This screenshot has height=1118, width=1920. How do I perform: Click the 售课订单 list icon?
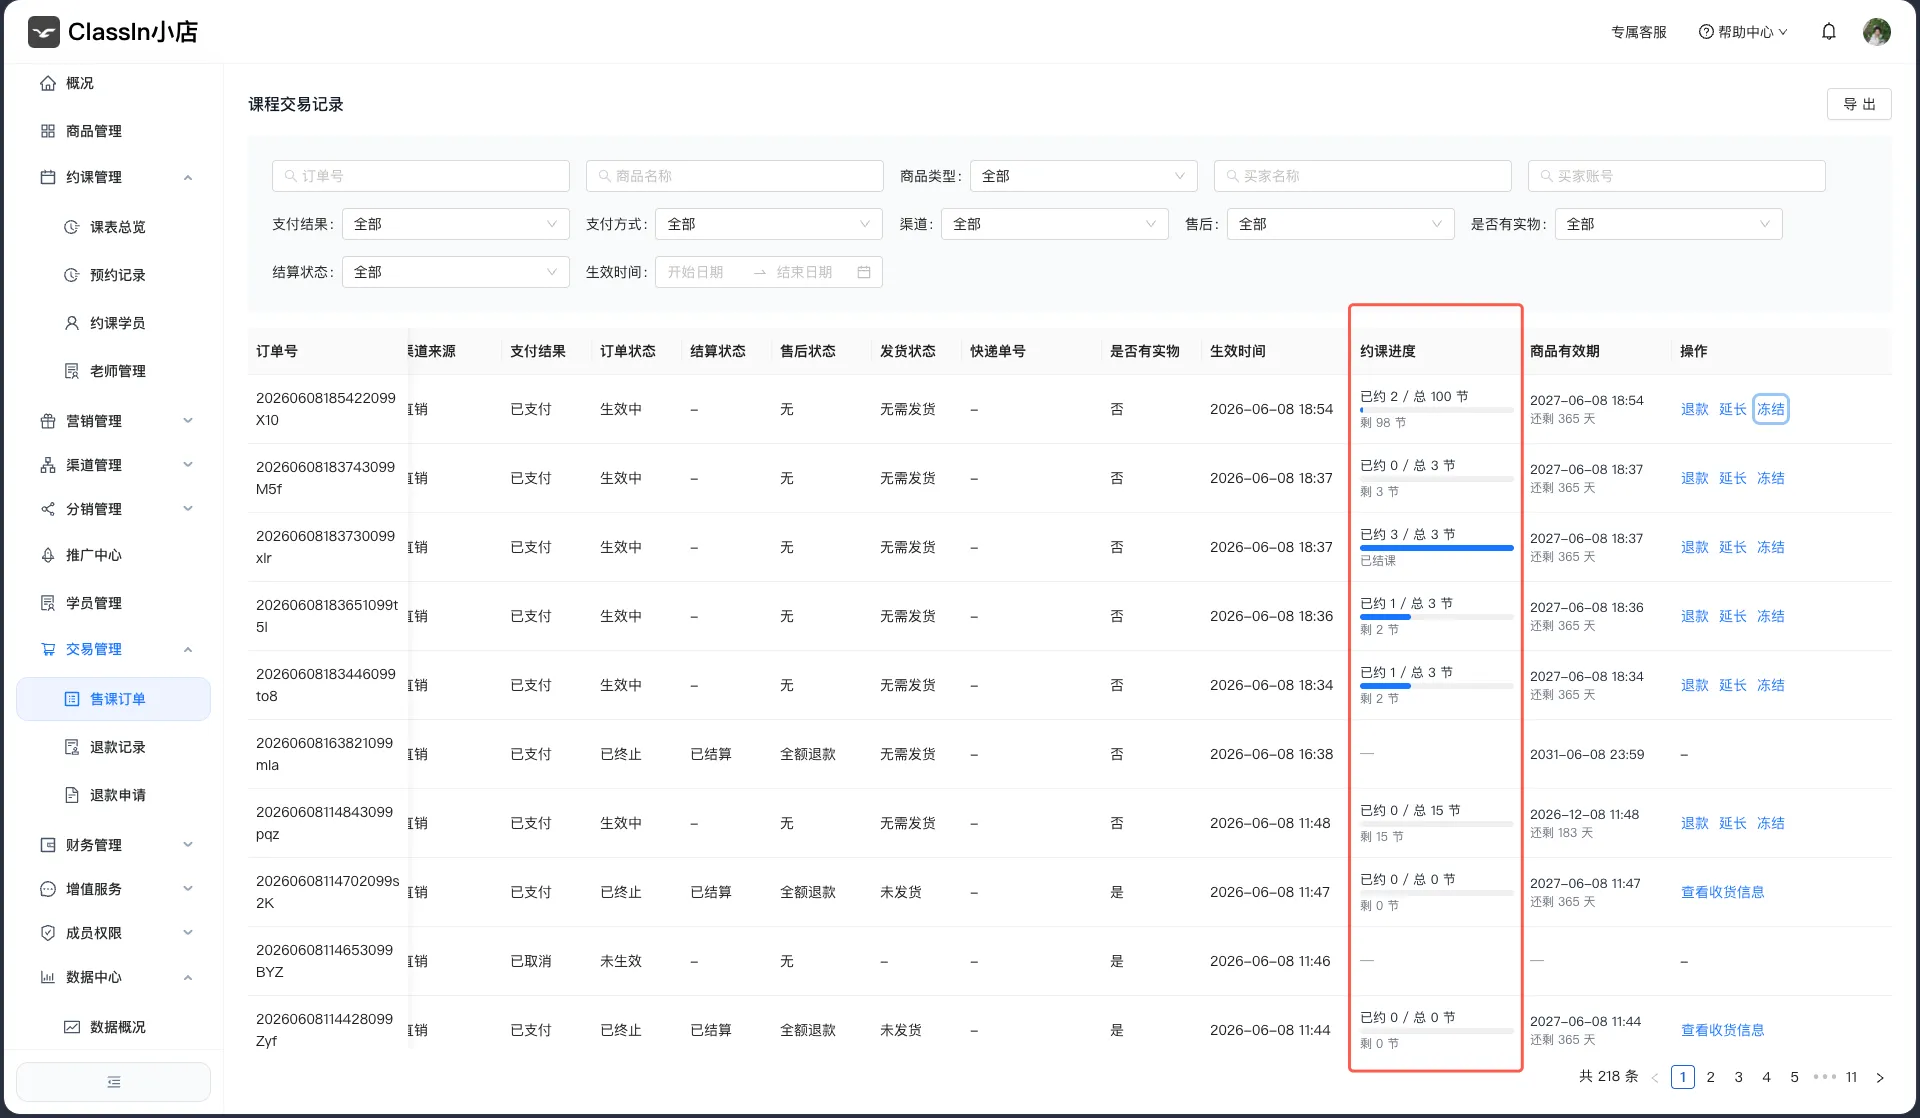pyautogui.click(x=72, y=699)
